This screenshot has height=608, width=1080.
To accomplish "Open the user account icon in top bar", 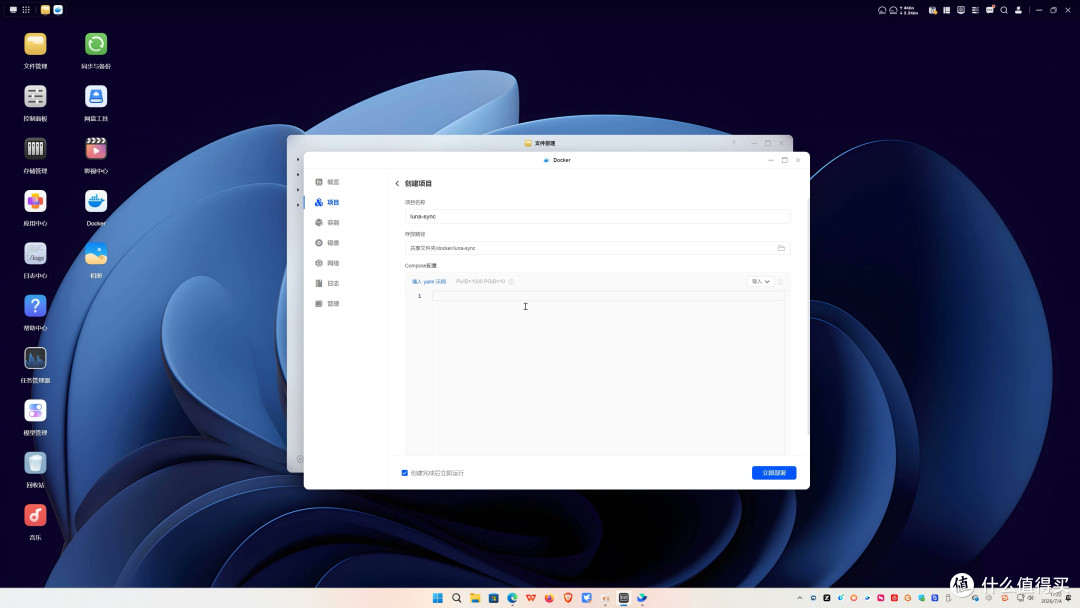I will coord(1018,10).
